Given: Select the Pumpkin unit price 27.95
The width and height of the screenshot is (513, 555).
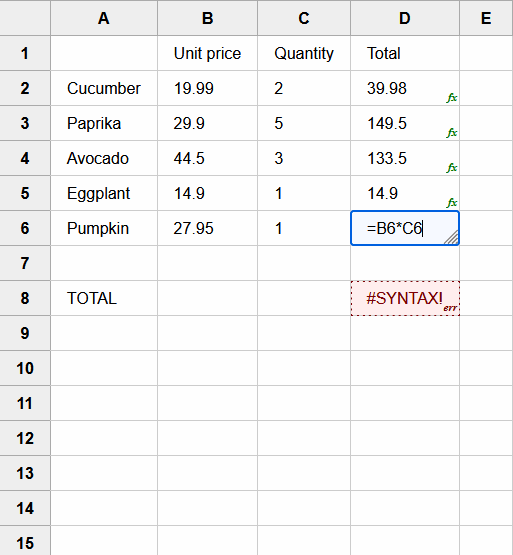Looking at the screenshot, I should tap(207, 228).
